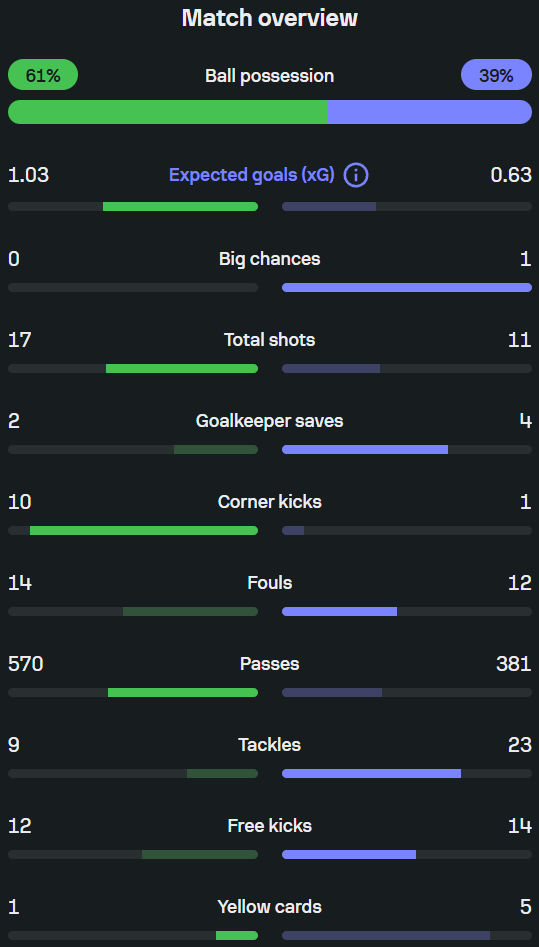Image resolution: width=539 pixels, height=947 pixels.
Task: Click the Yellow cards stat label
Action: click(270, 907)
